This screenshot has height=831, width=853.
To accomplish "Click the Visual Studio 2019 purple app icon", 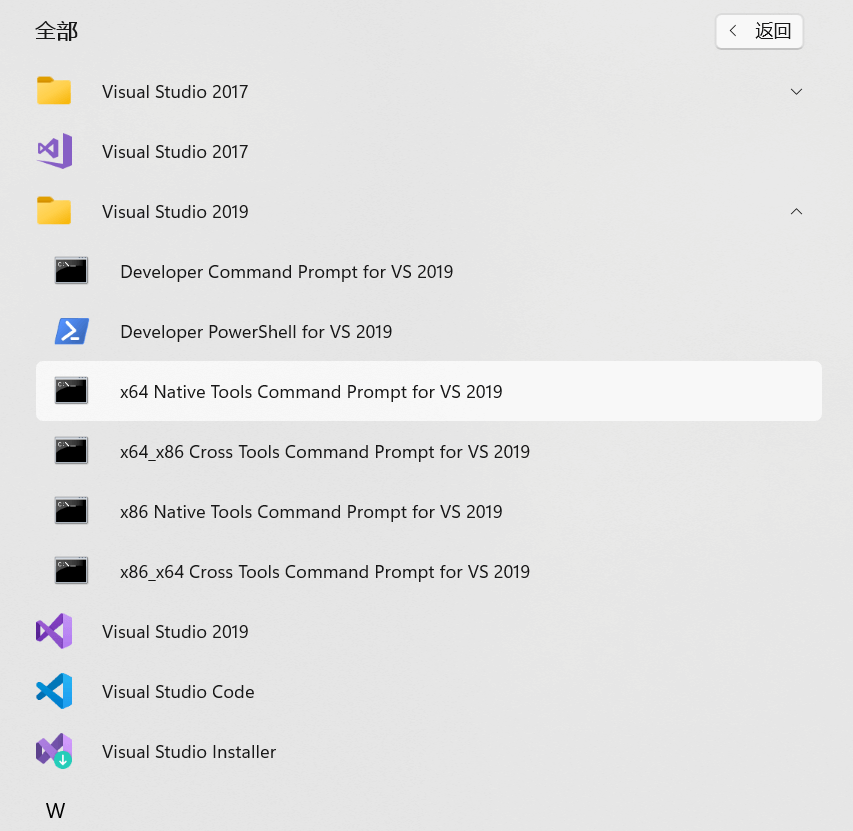I will tap(54, 631).
